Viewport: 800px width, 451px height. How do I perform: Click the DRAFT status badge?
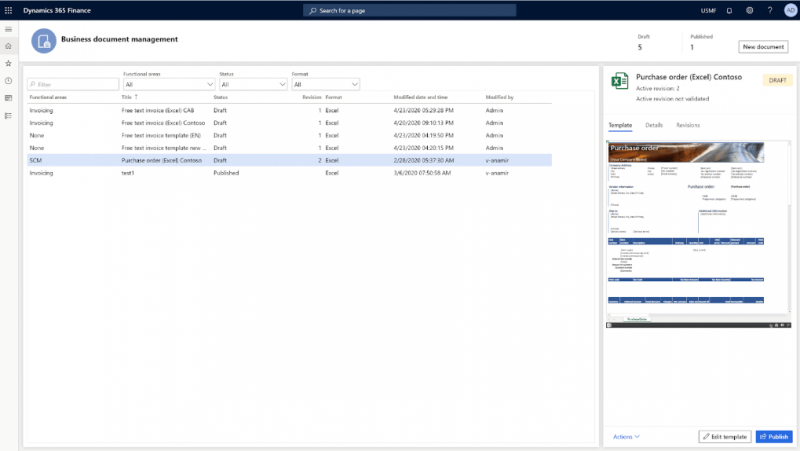(778, 81)
